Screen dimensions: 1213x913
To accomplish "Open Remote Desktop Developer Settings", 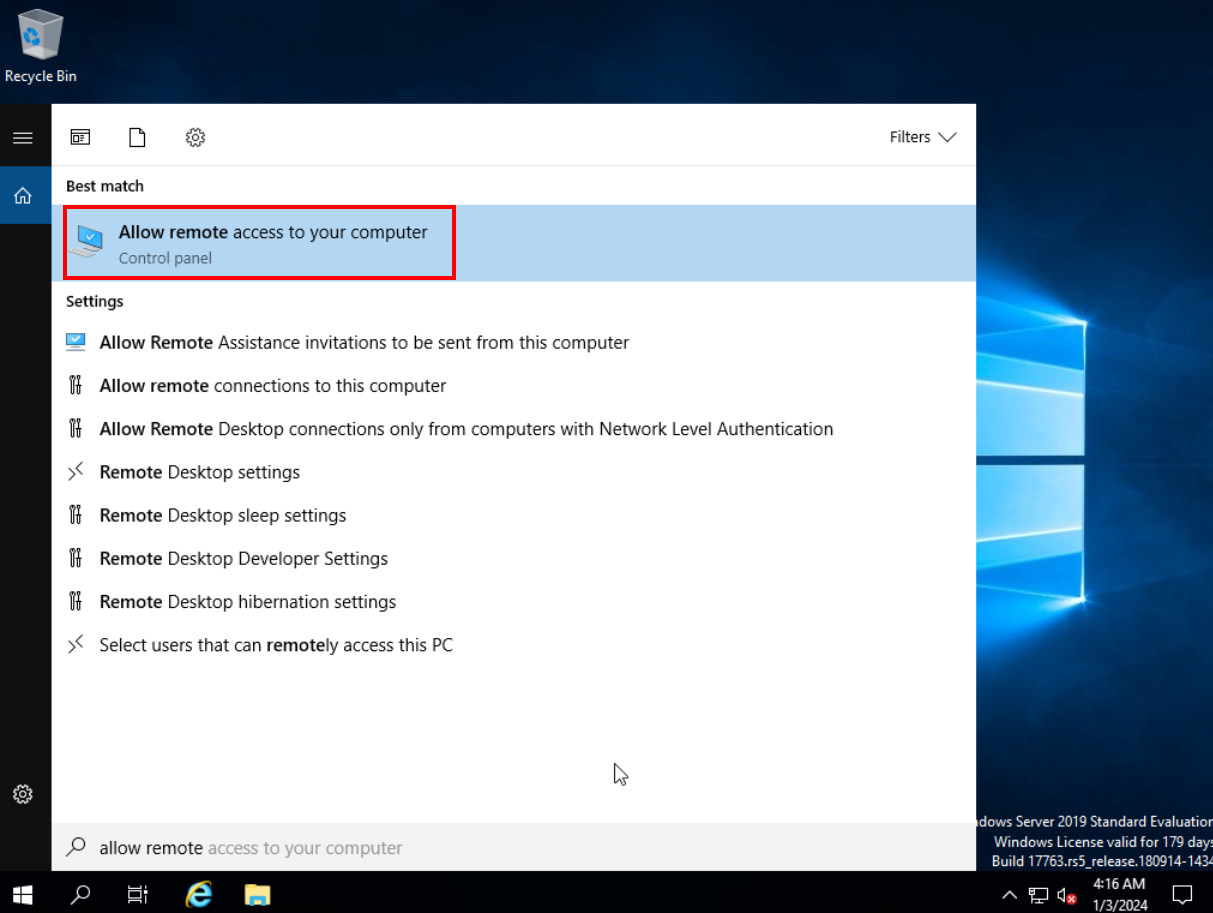I will click(x=243, y=559).
